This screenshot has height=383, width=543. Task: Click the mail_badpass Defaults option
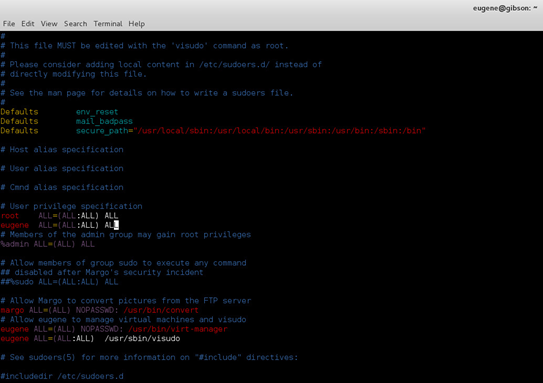pos(104,122)
